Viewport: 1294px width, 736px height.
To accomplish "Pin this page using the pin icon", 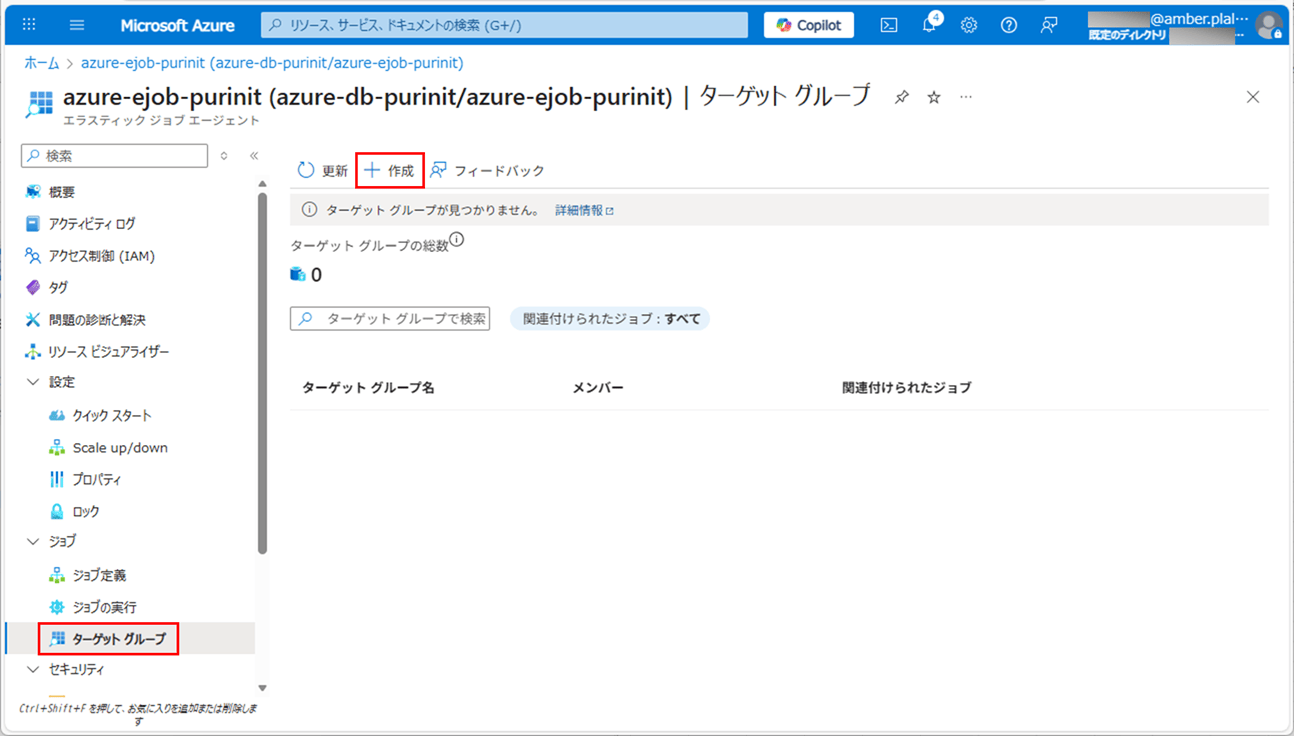I will pyautogui.click(x=901, y=97).
